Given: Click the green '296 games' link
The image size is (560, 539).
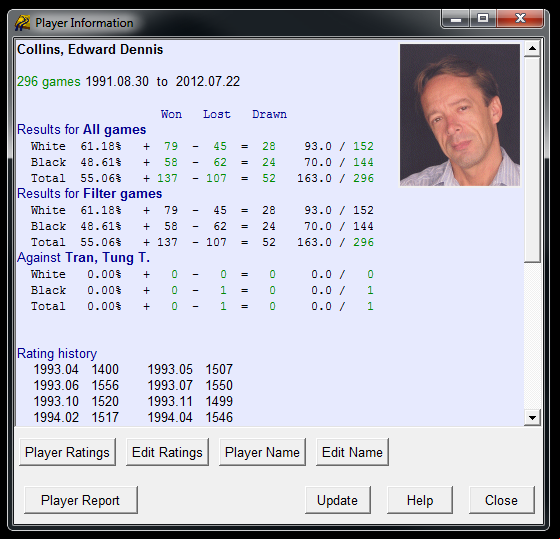Looking at the screenshot, I should pos(49,81).
